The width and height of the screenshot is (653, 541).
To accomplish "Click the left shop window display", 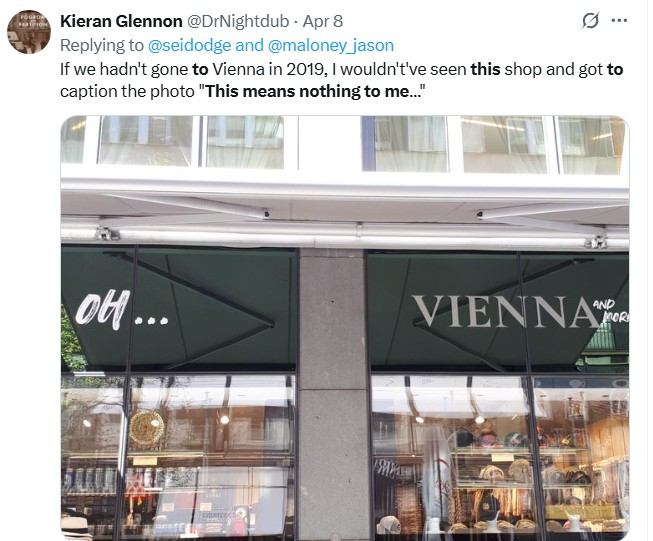I will click(x=180, y=455).
